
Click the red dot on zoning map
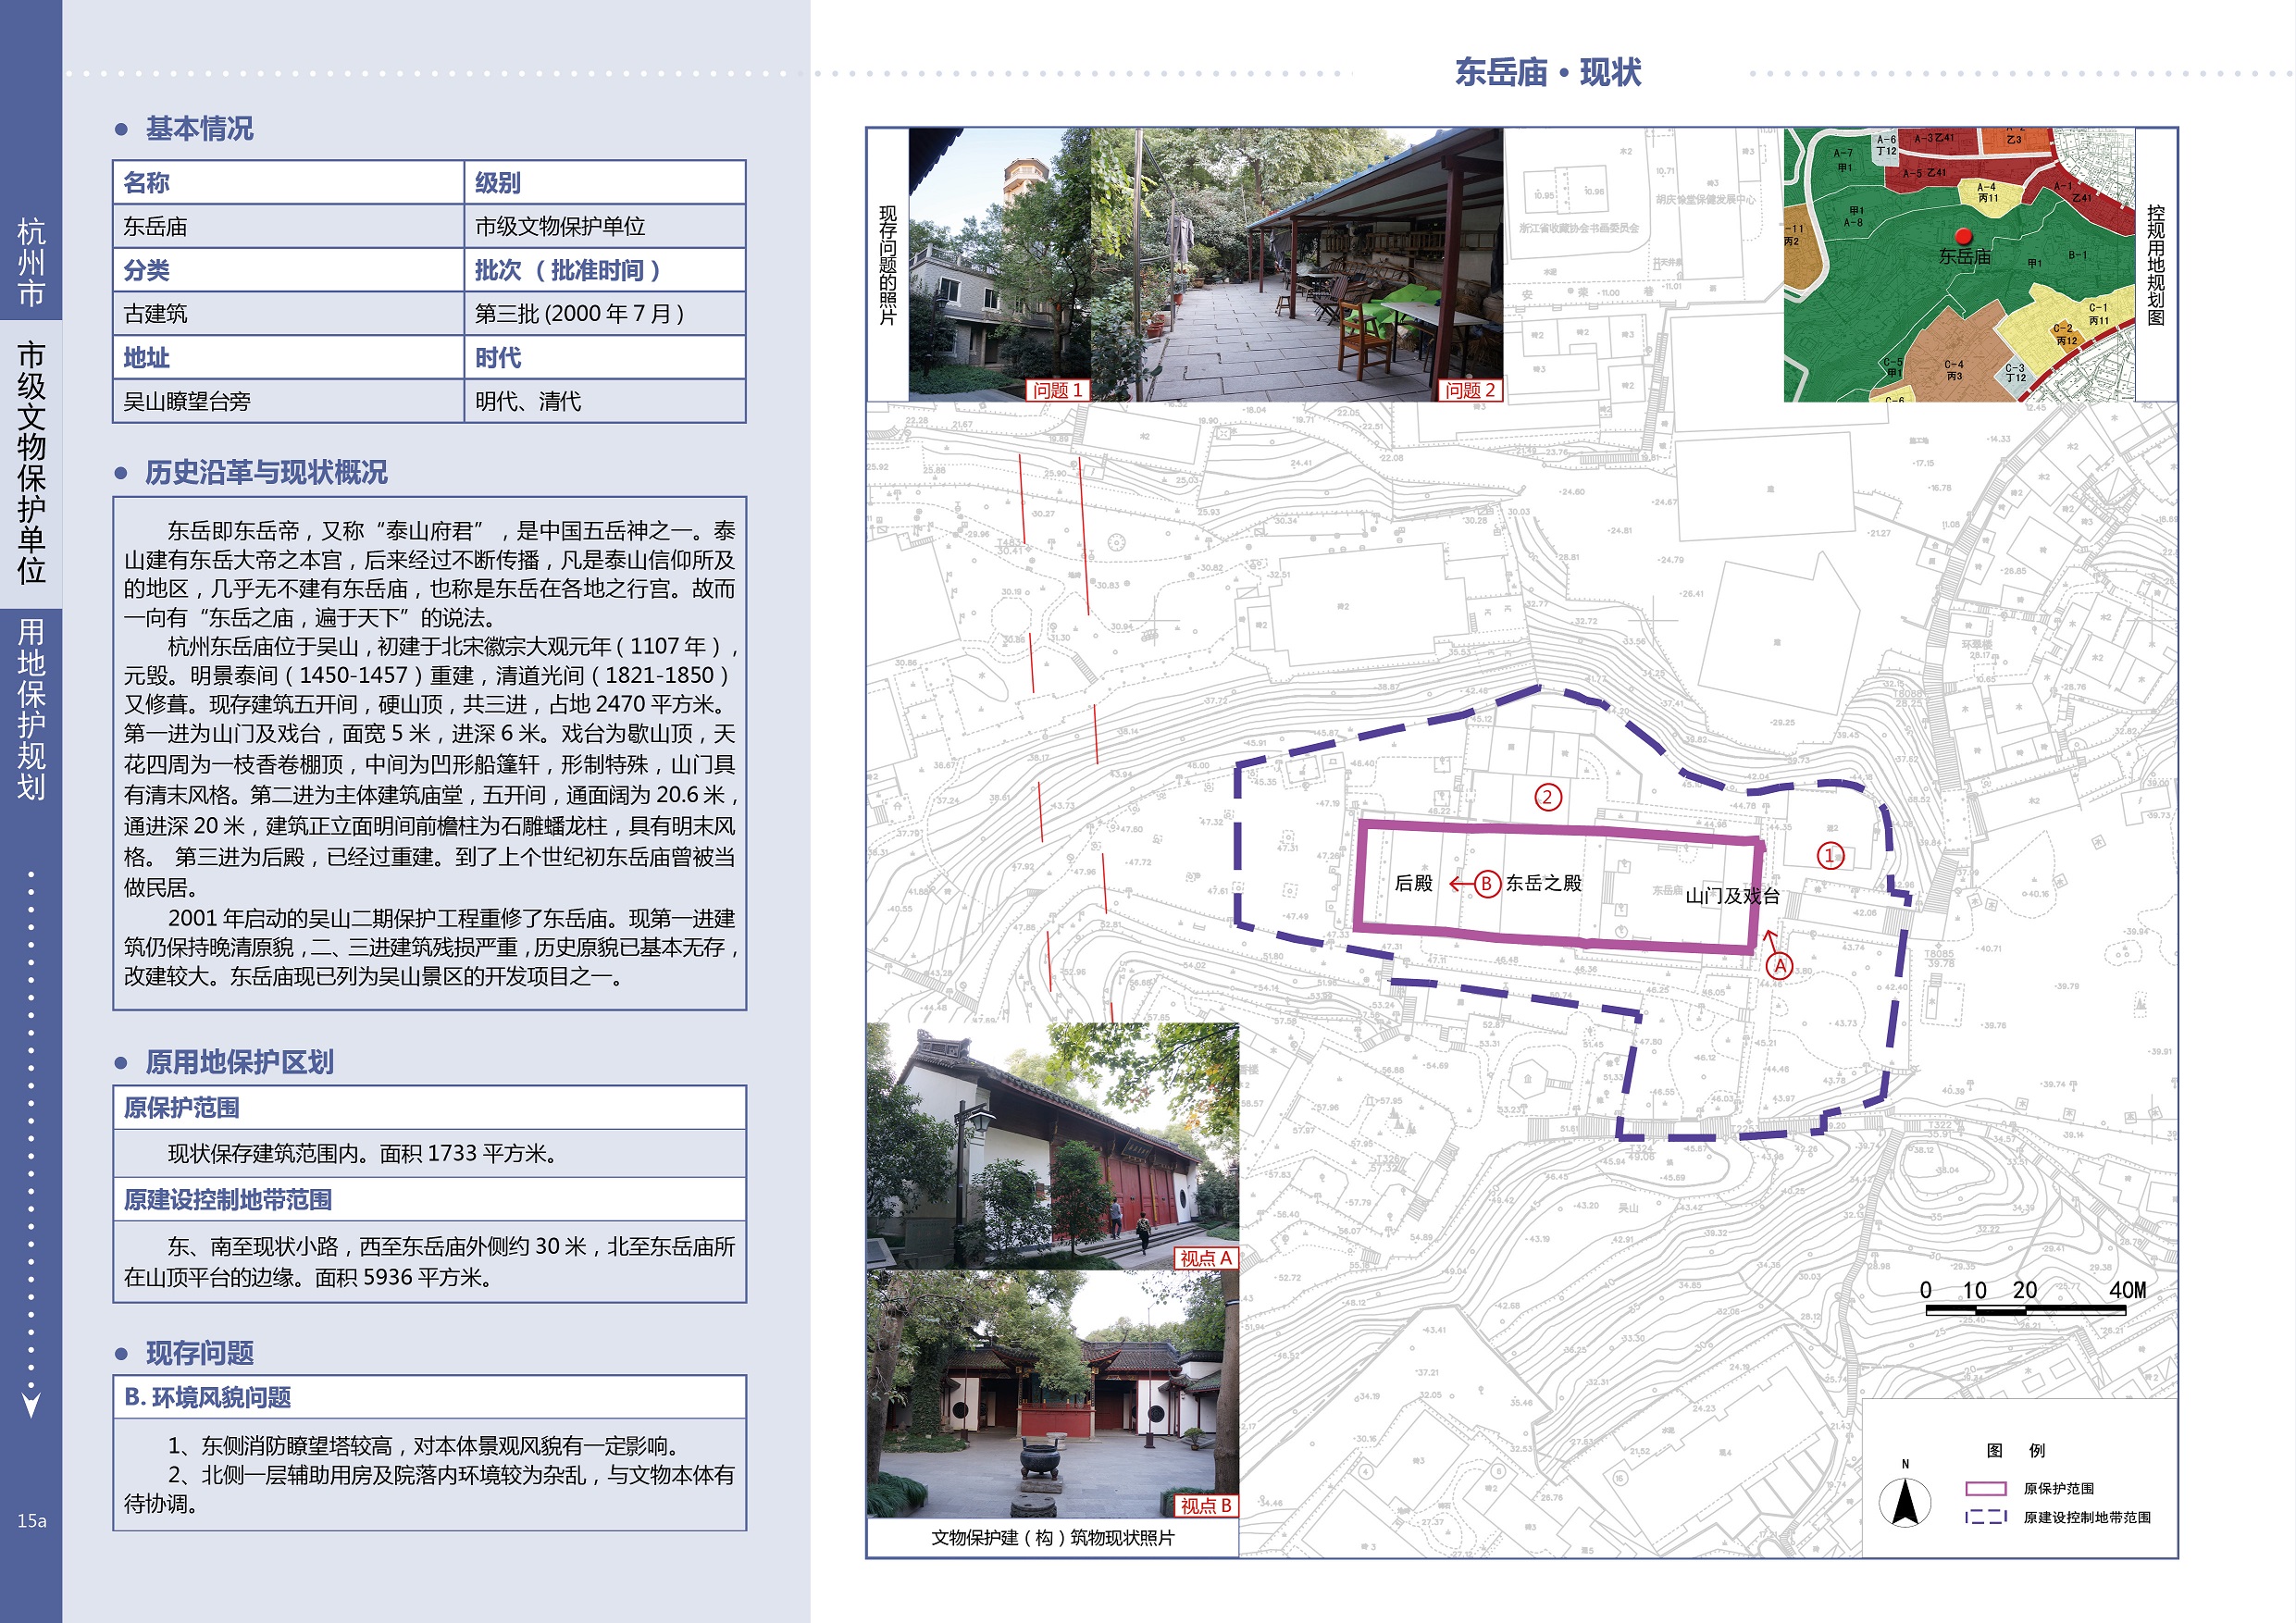click(x=1963, y=236)
